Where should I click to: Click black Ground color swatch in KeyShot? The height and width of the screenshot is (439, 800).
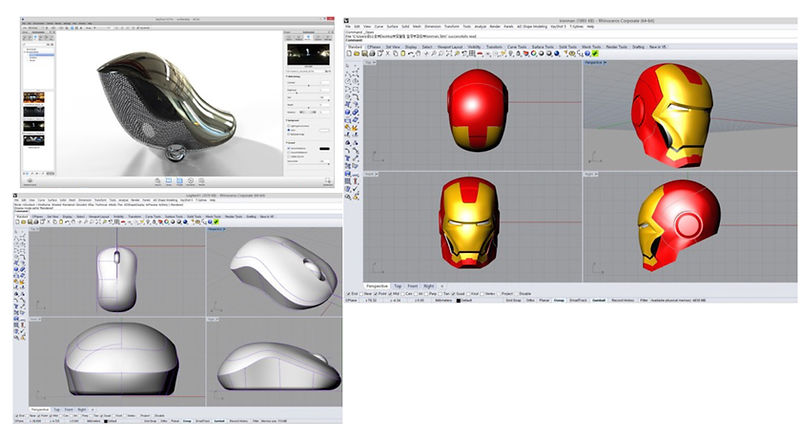[x=324, y=149]
